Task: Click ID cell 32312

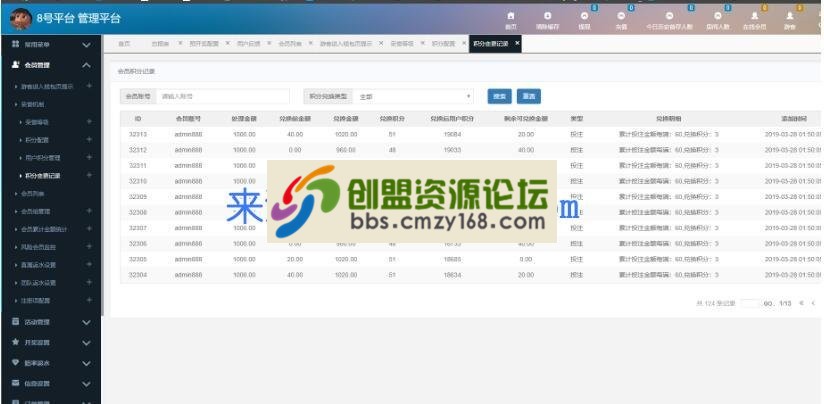Action: 138,150
